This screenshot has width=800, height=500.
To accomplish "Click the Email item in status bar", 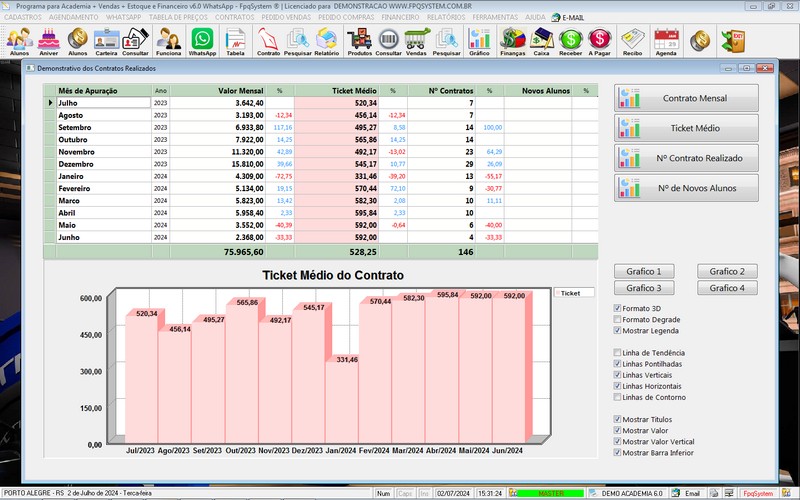I will click(686, 493).
